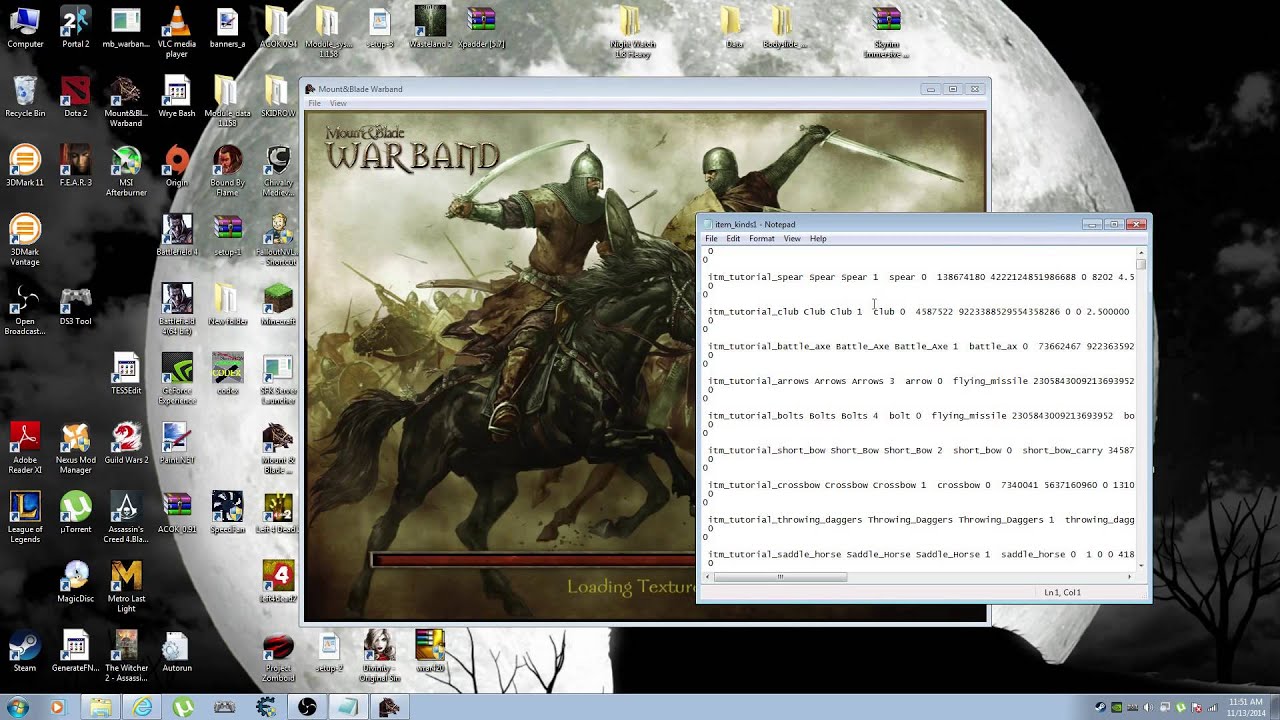The width and height of the screenshot is (1280, 720).
Task: Open Notepad Format menu
Action: click(x=762, y=239)
